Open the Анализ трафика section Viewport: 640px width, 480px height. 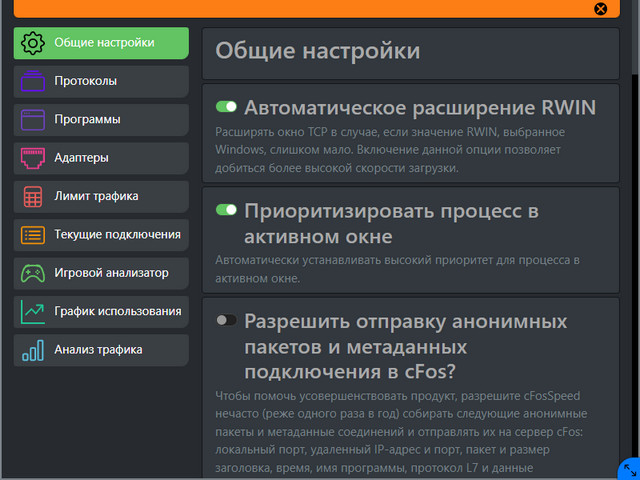click(98, 350)
